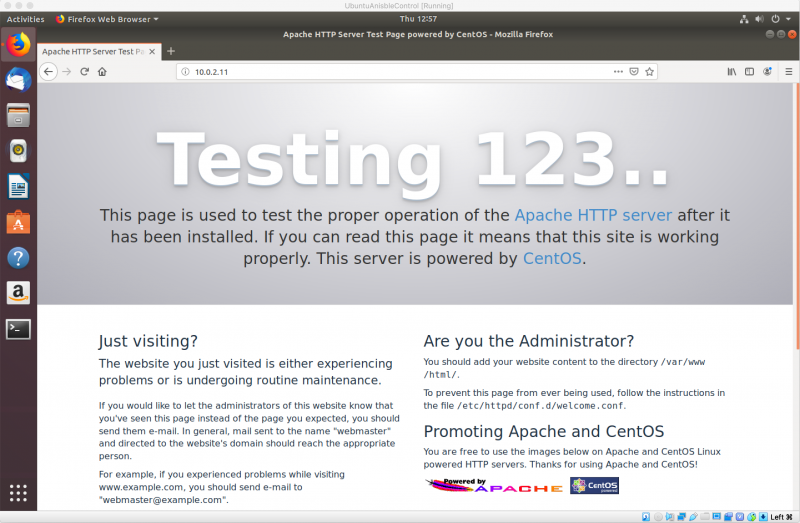Click the CentOS powered badge

[594, 486]
